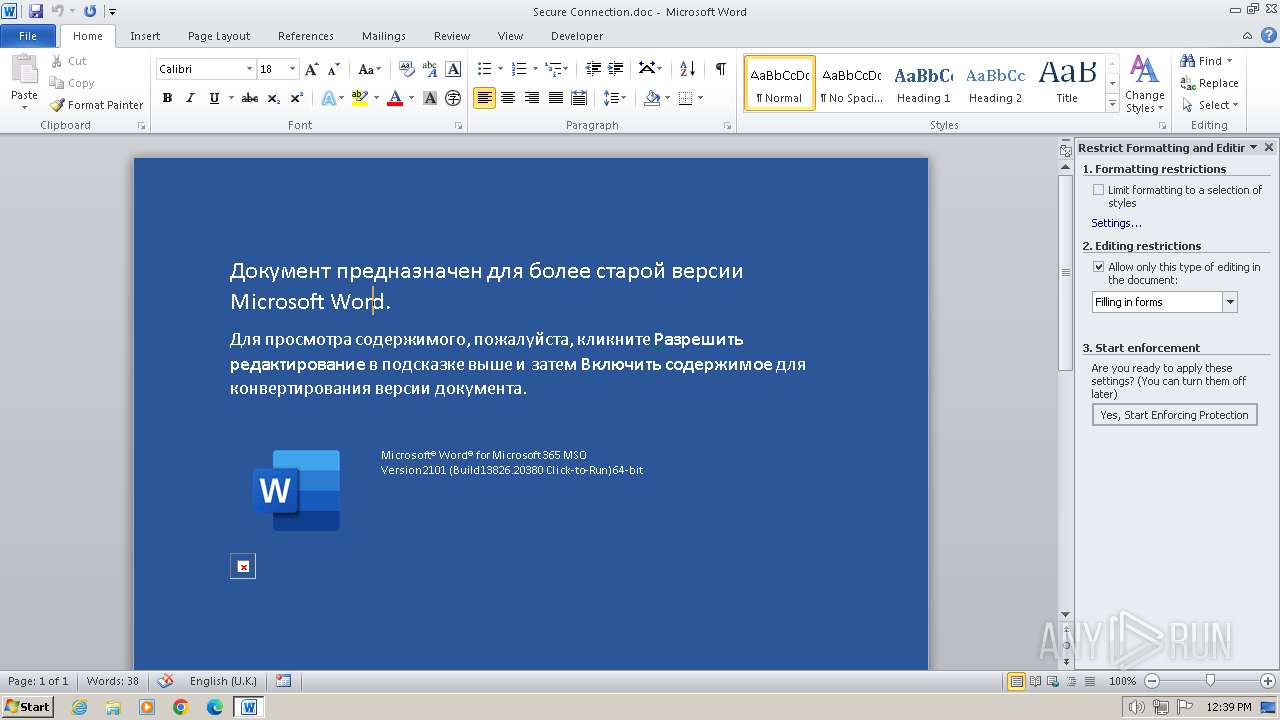The image size is (1280, 720).
Task: Enable Limit formatting to selection of styles
Action: pyautogui.click(x=1098, y=190)
